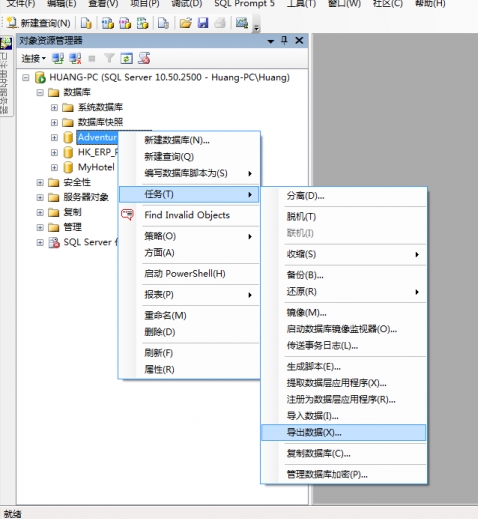
Task: Choose 复制数据库(C)... in tasks submenu
Action: pos(344,454)
